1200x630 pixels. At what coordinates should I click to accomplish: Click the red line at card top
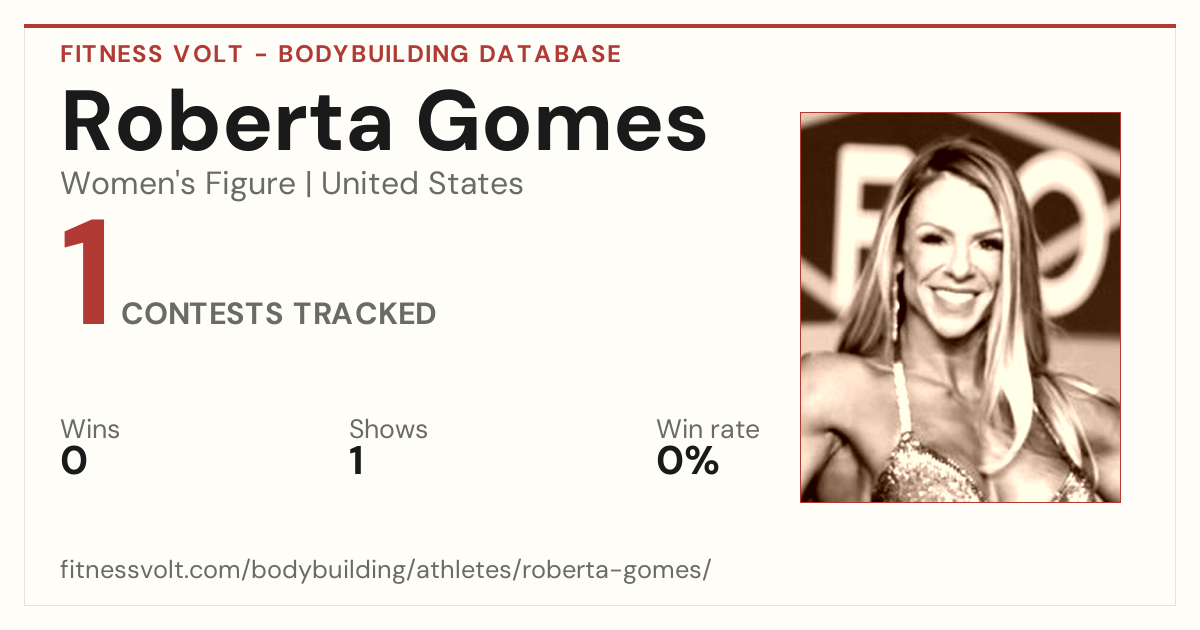pos(600,26)
